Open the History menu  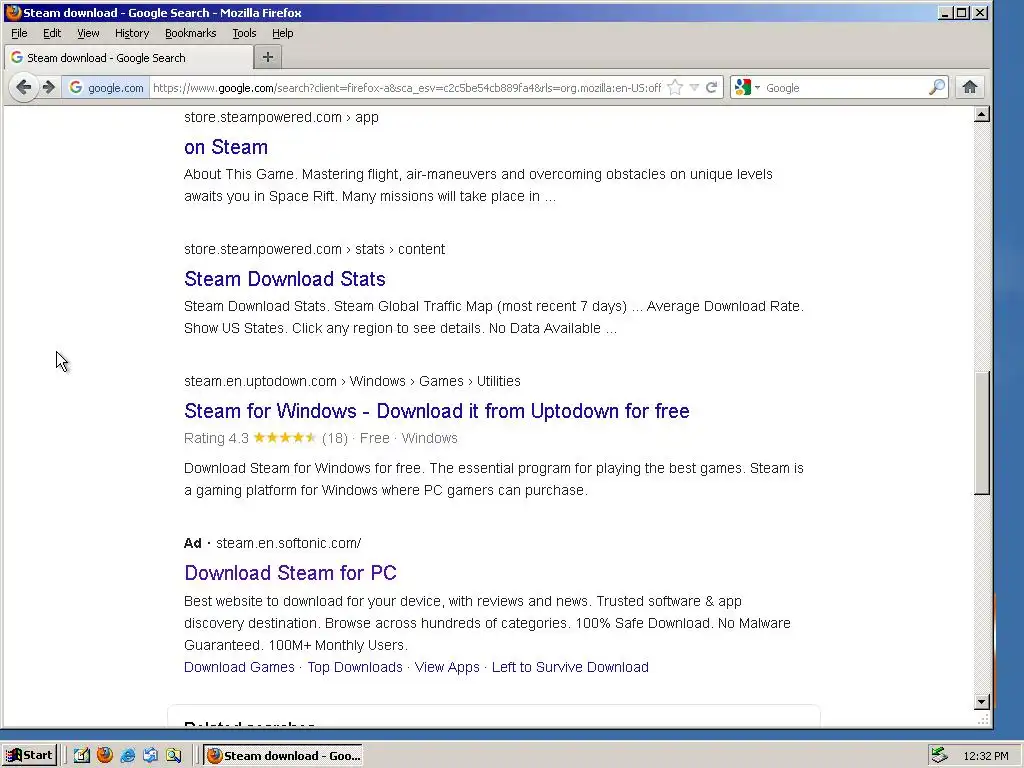(132, 33)
